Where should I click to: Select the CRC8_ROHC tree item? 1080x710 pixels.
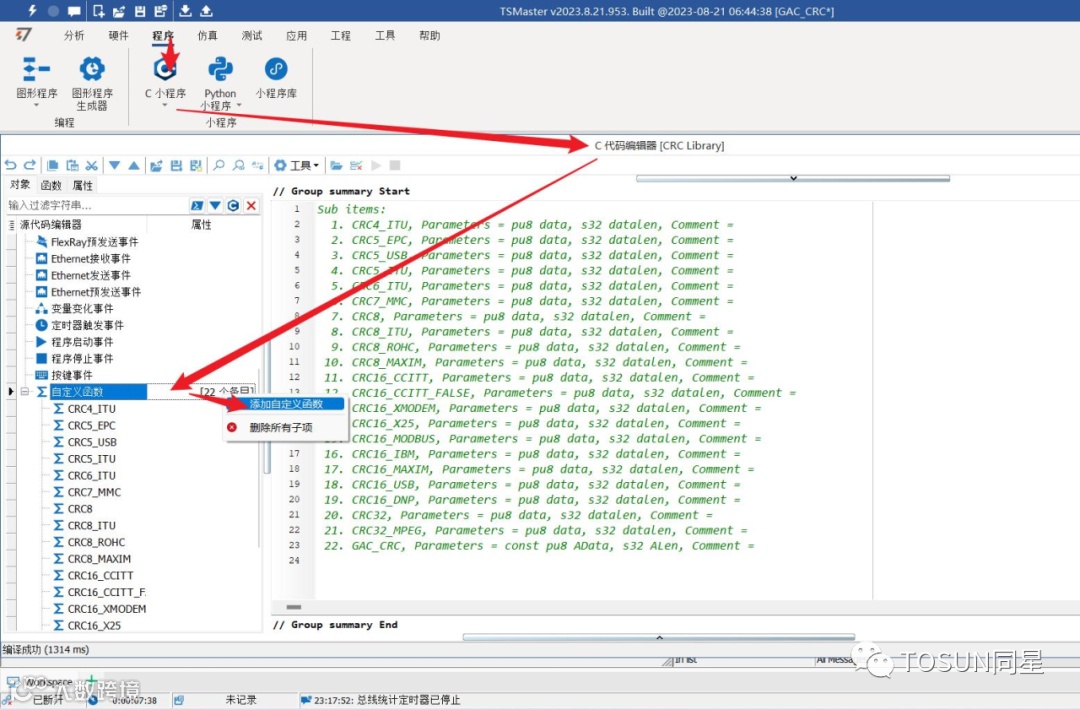pos(96,543)
